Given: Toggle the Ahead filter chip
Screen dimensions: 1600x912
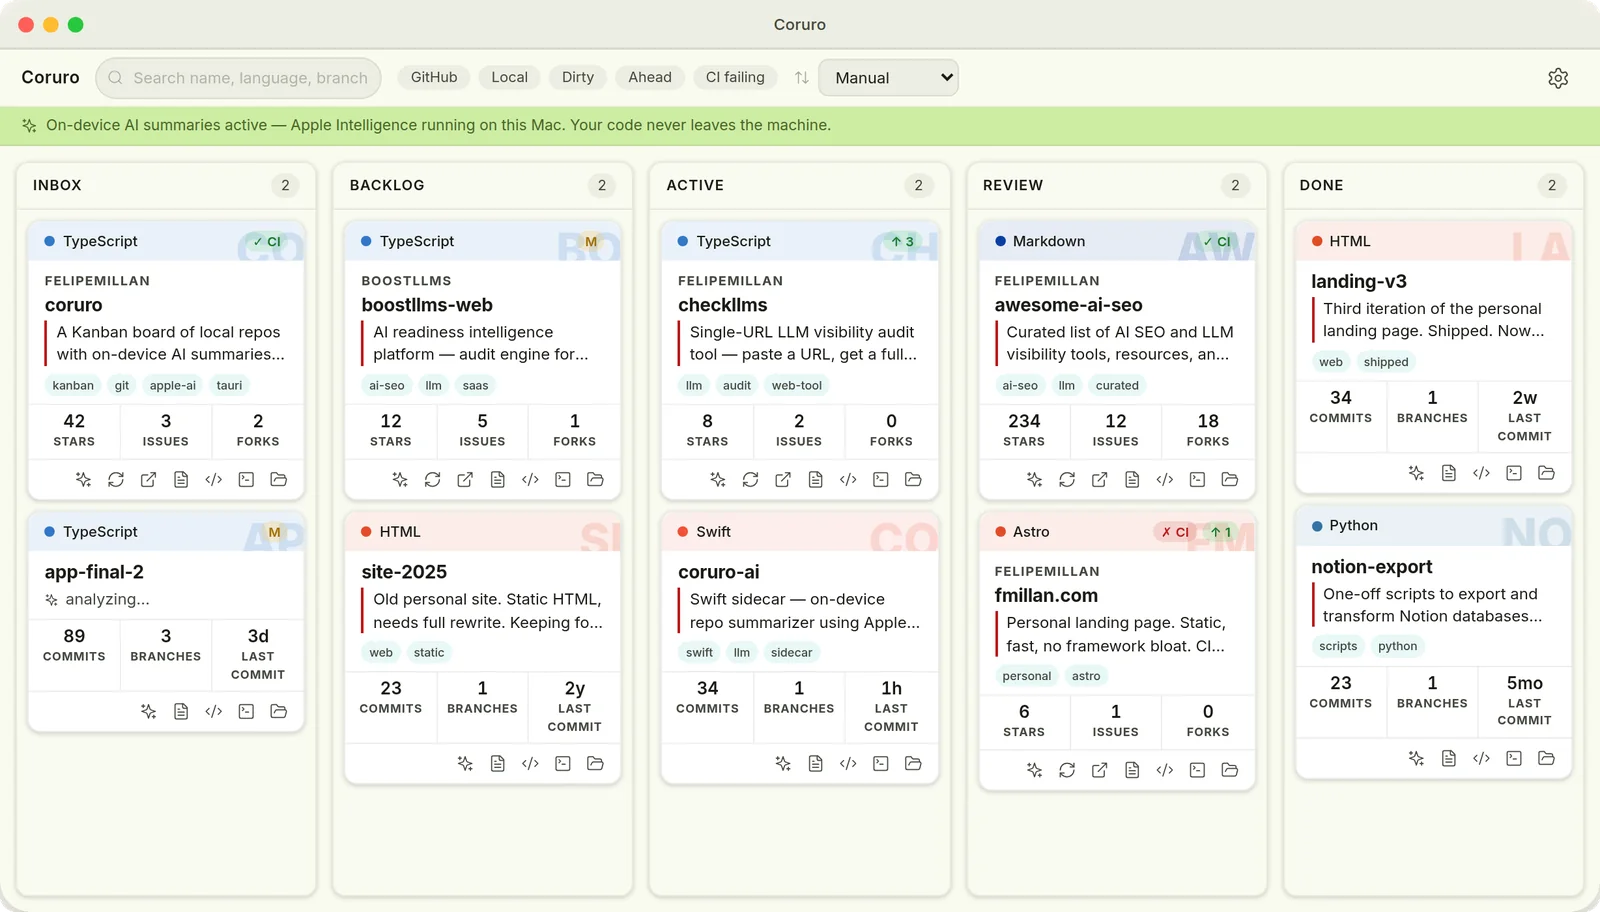Looking at the screenshot, I should [650, 77].
